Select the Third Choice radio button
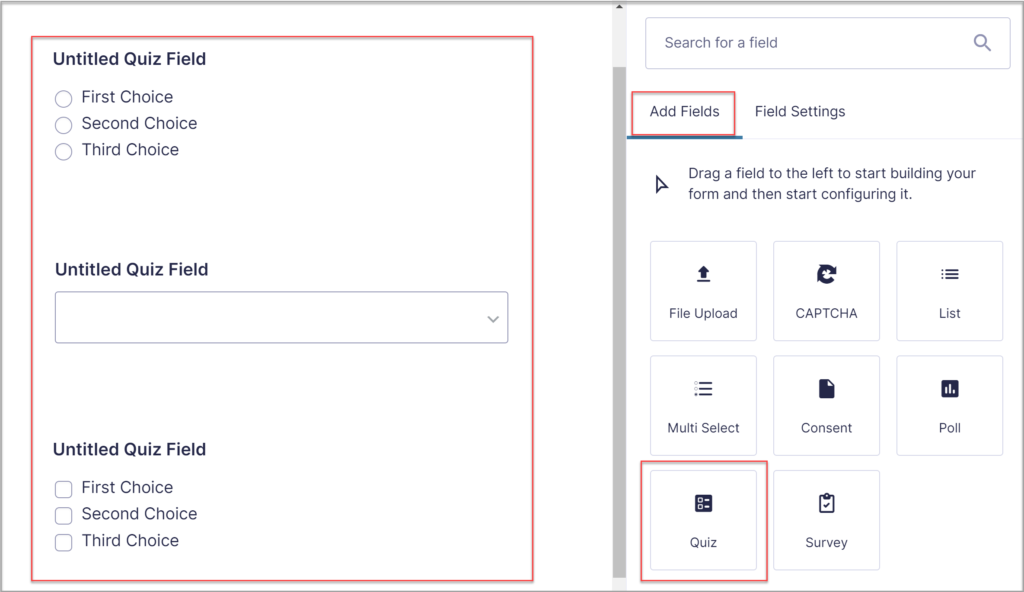The image size is (1024, 592). [63, 151]
